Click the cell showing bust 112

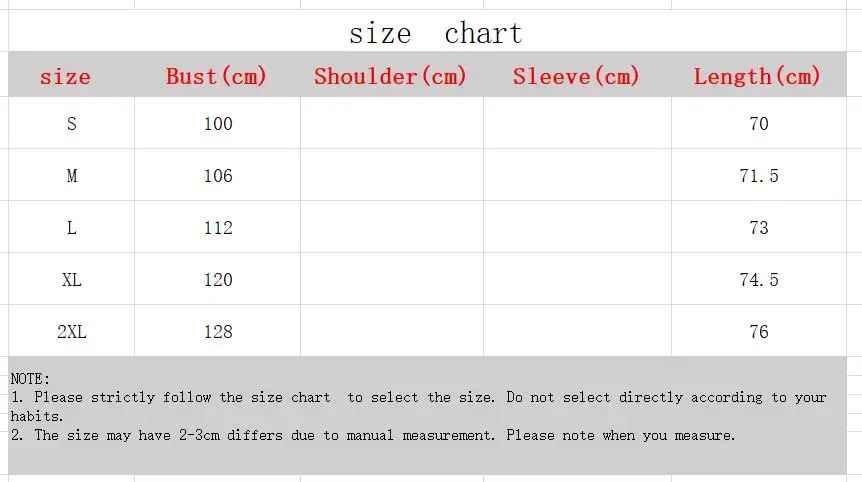[x=217, y=228]
